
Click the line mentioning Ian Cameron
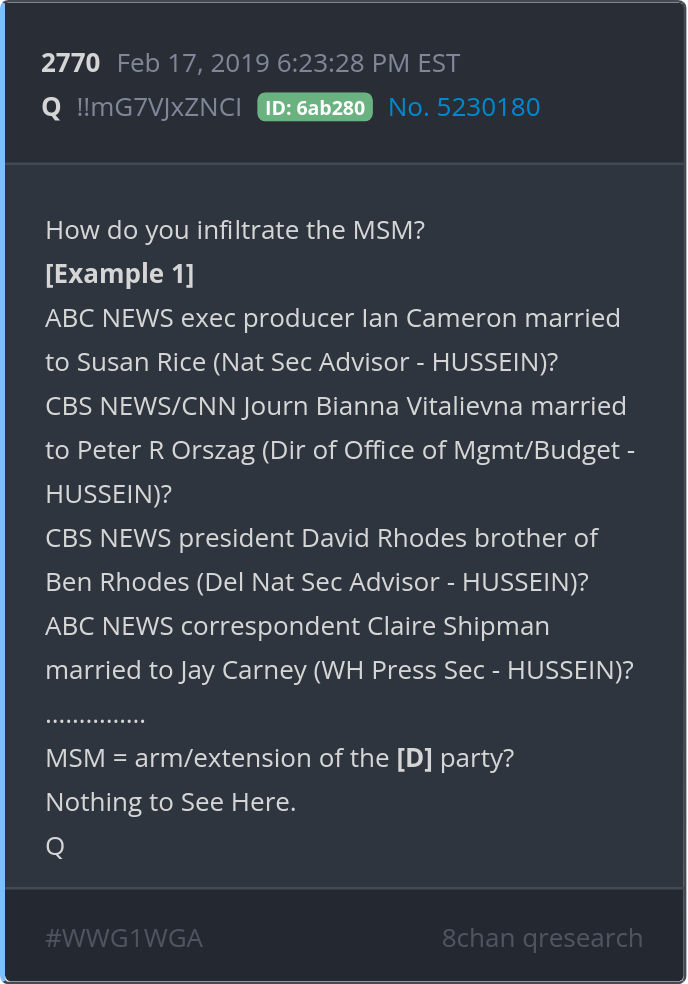pyautogui.click(x=333, y=318)
